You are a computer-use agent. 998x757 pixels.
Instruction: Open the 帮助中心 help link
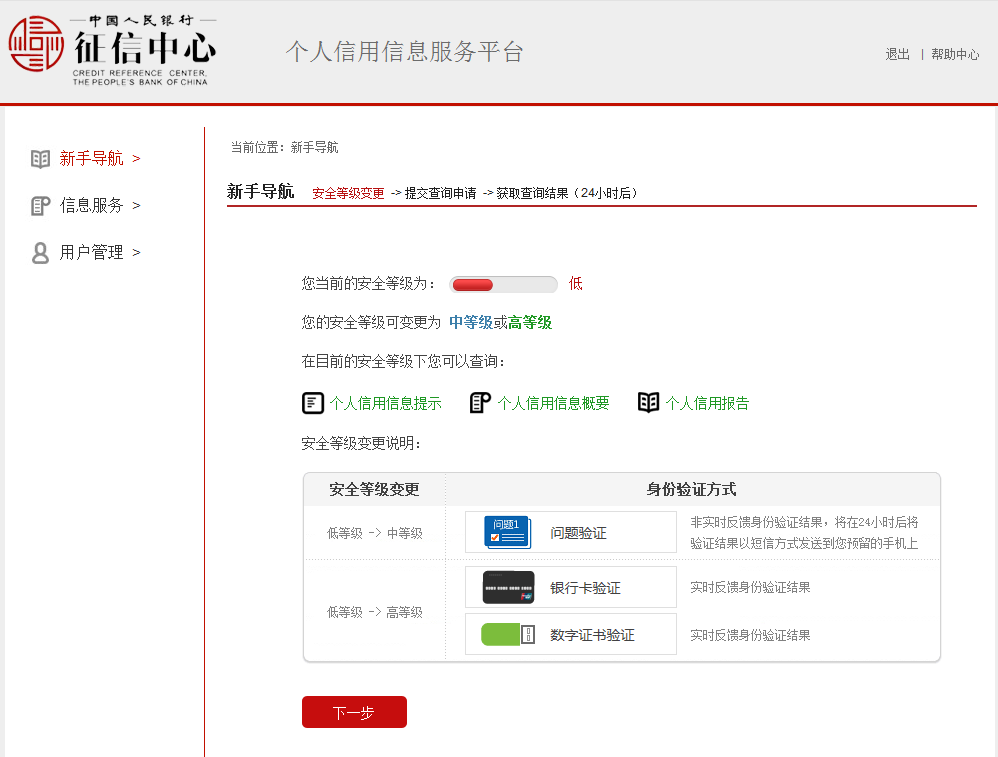point(955,55)
